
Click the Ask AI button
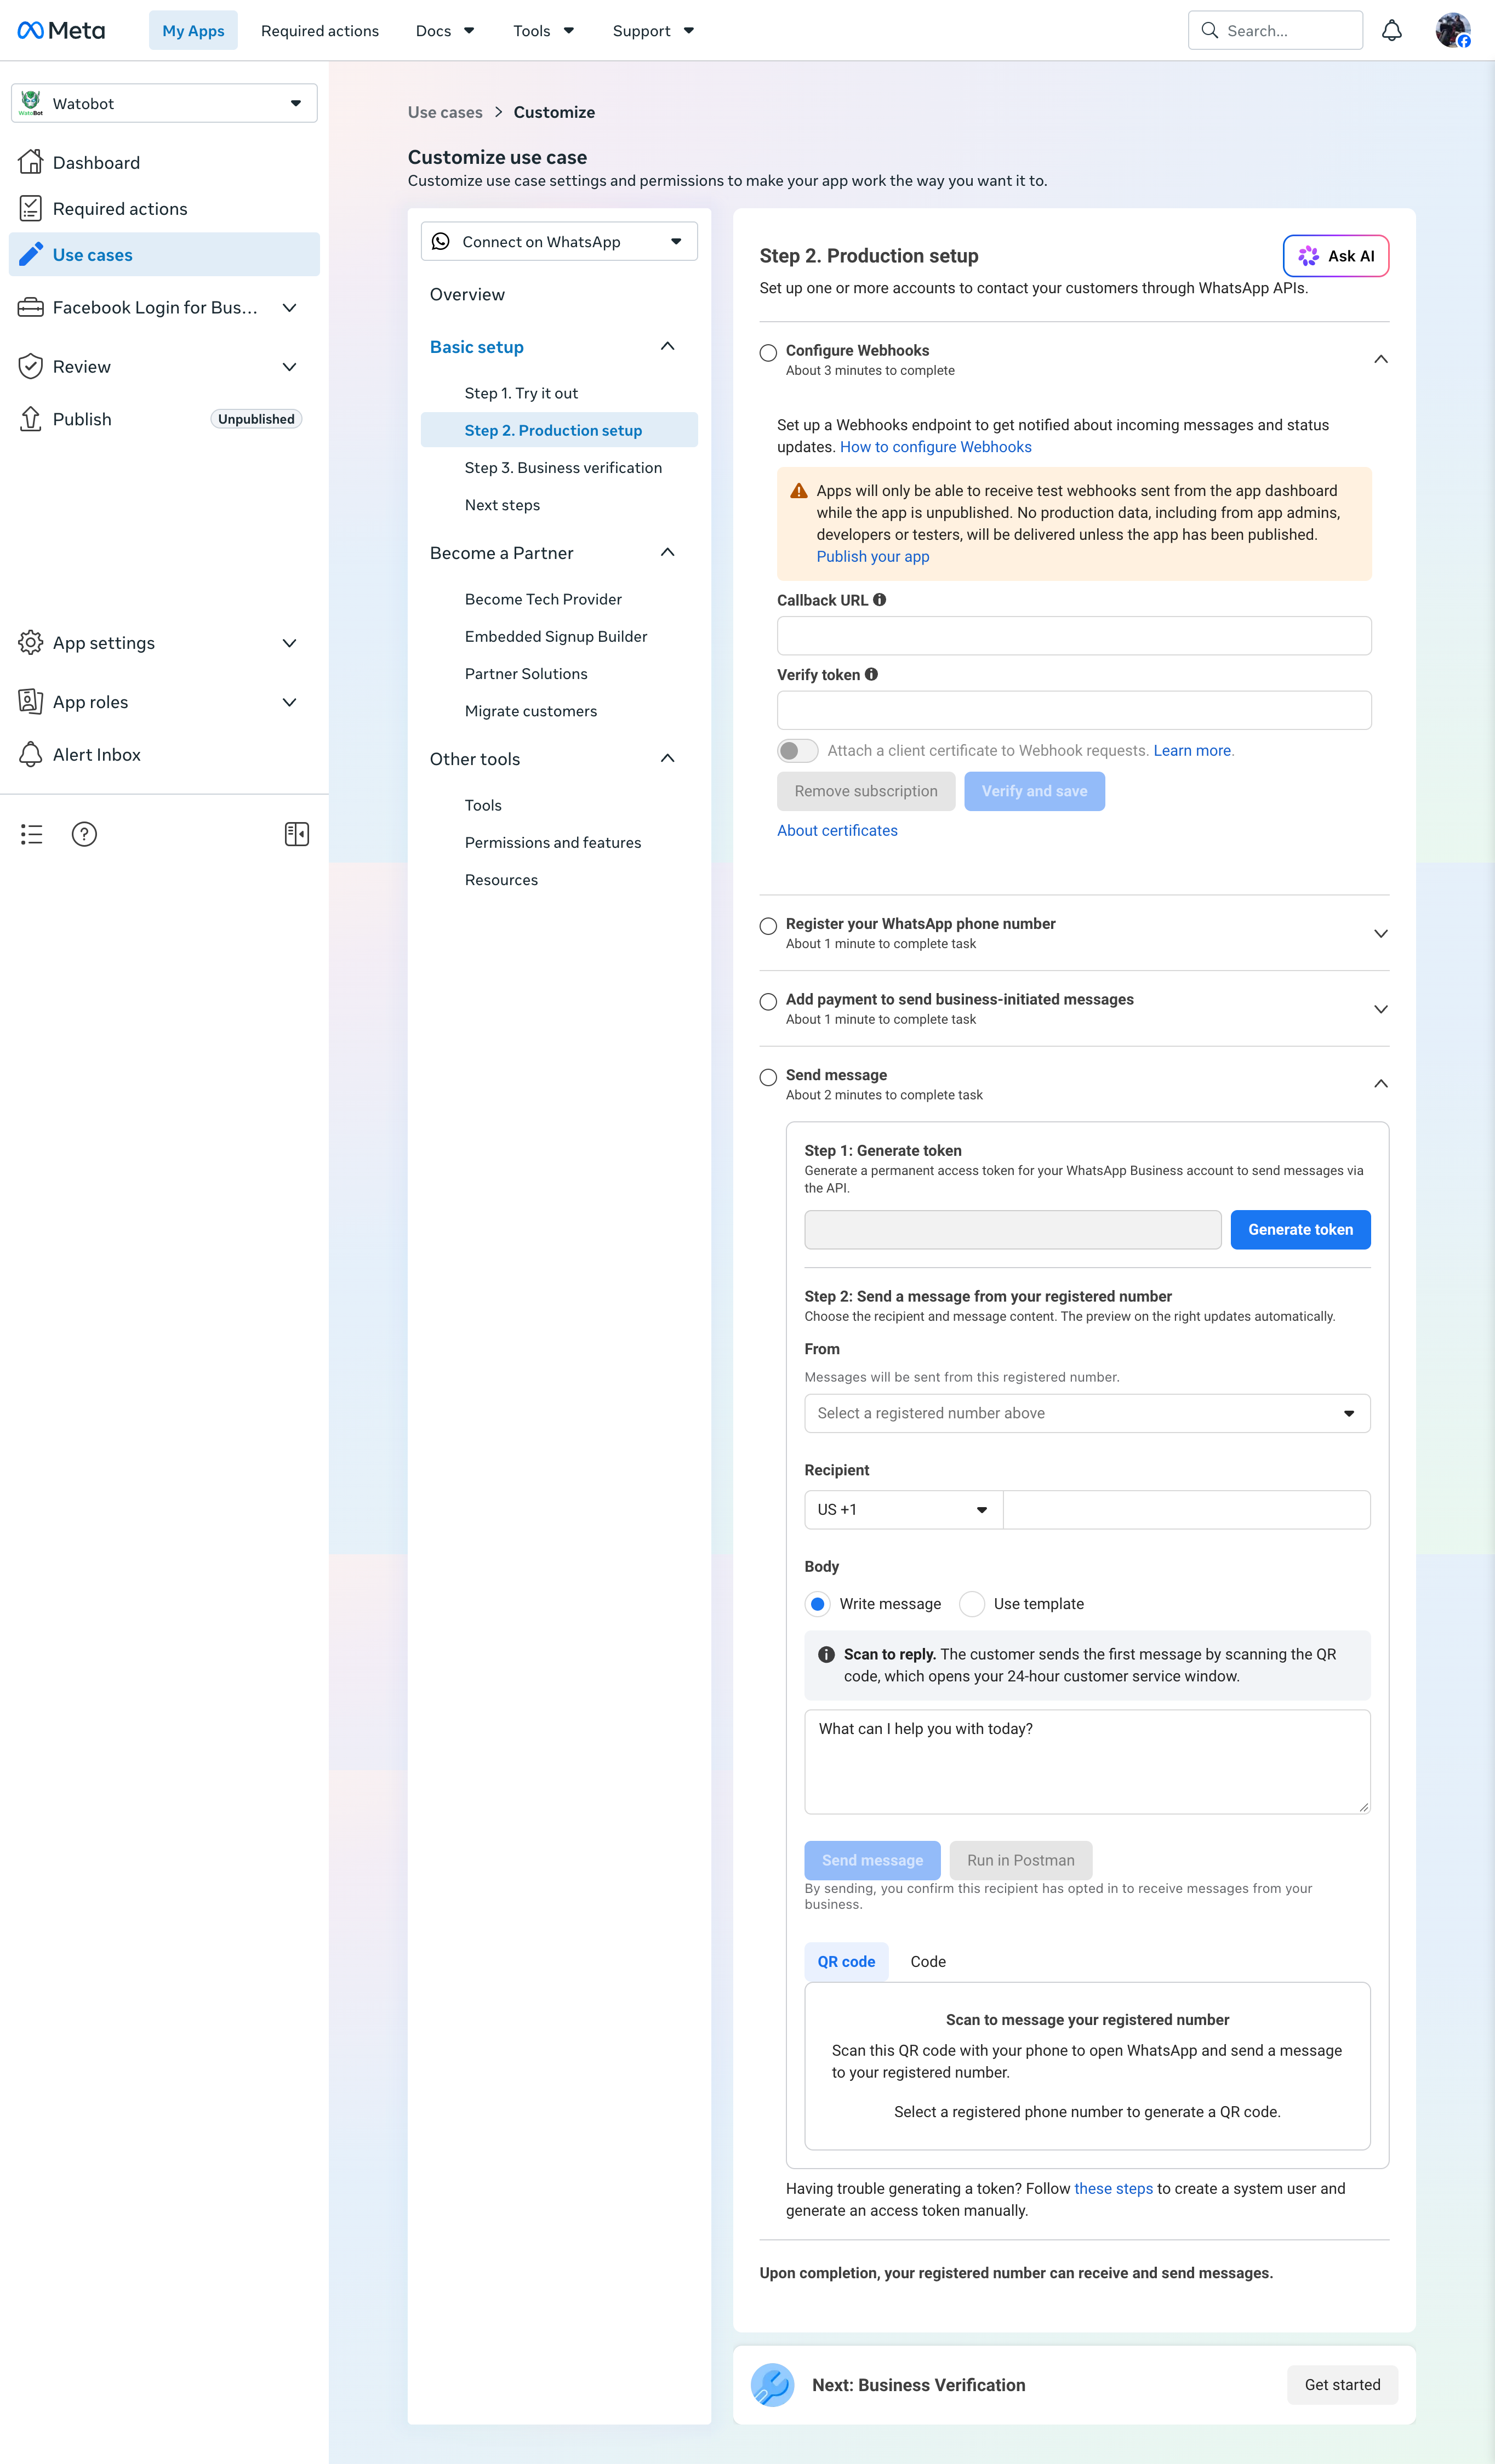pos(1336,256)
